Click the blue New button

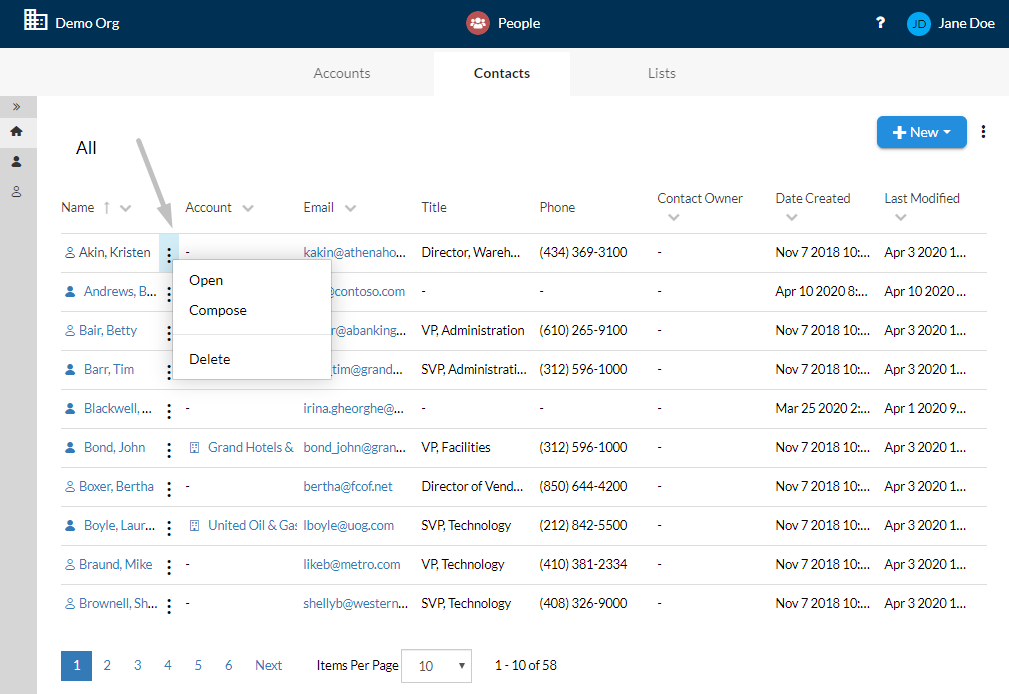921,132
